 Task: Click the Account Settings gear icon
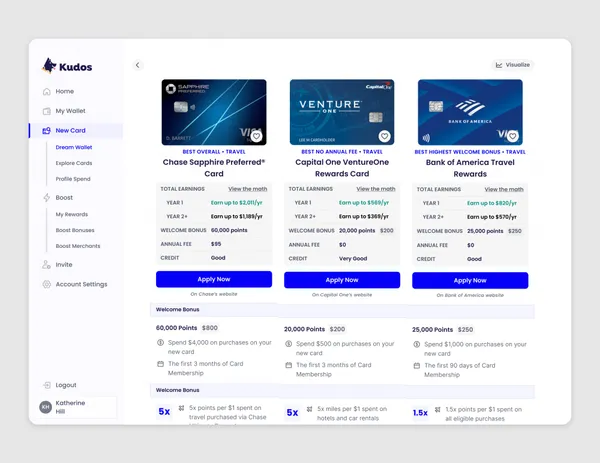[x=47, y=284]
